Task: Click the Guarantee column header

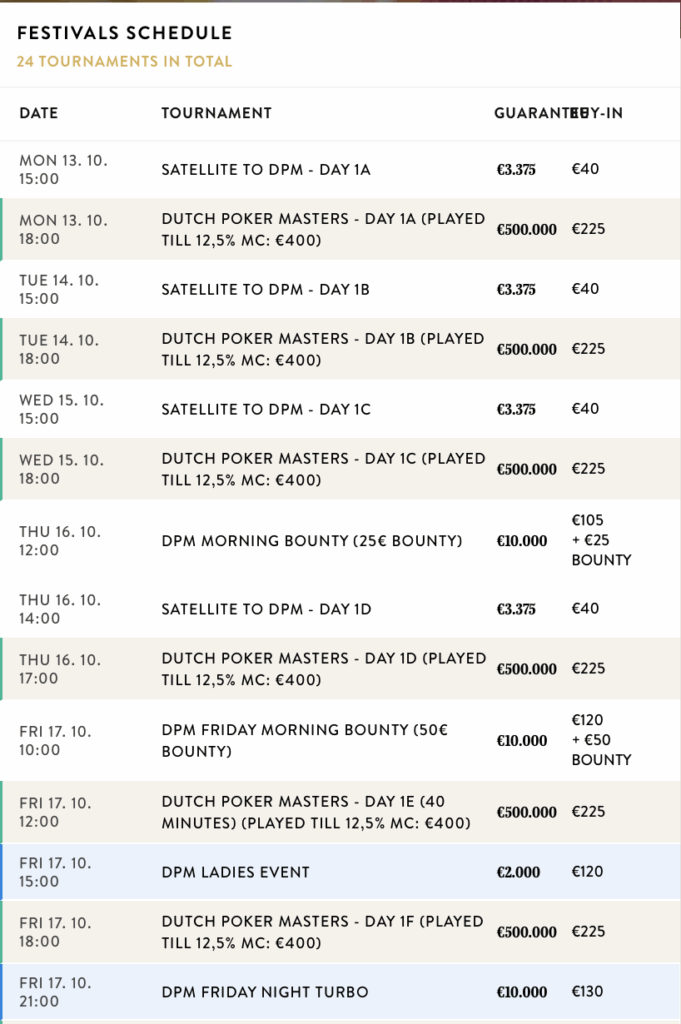Action: (x=530, y=113)
